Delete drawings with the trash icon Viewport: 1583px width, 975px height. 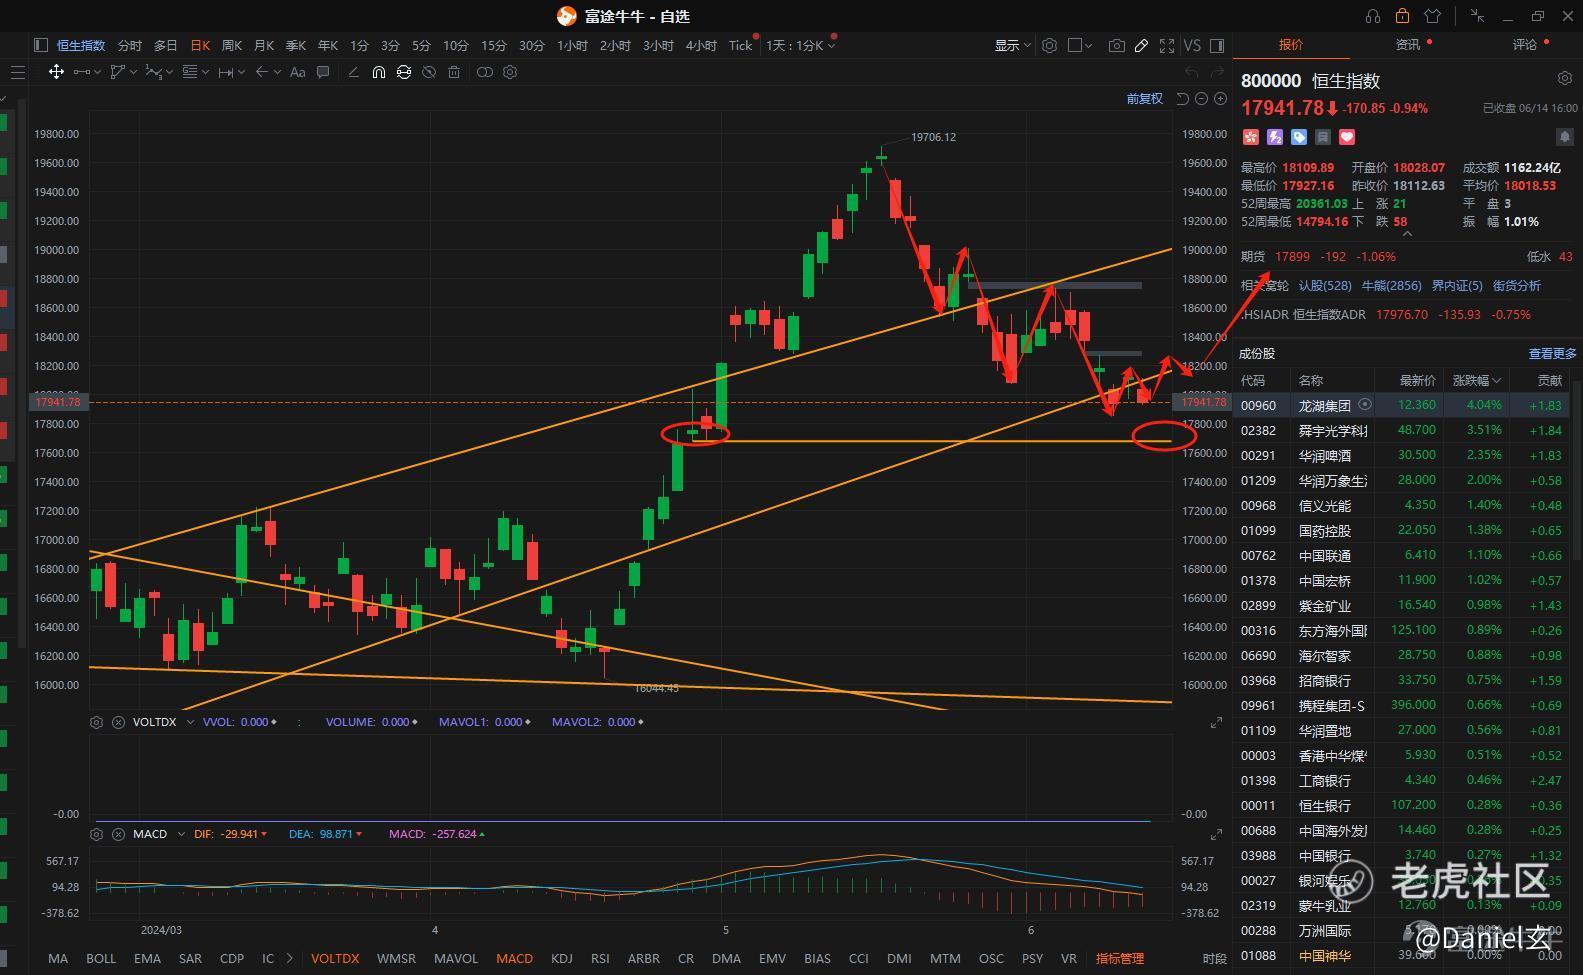[x=454, y=72]
